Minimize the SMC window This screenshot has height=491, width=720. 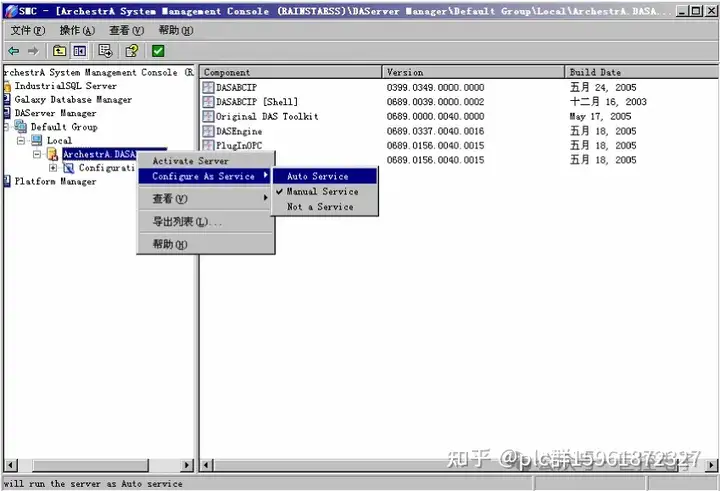(x=682, y=11)
